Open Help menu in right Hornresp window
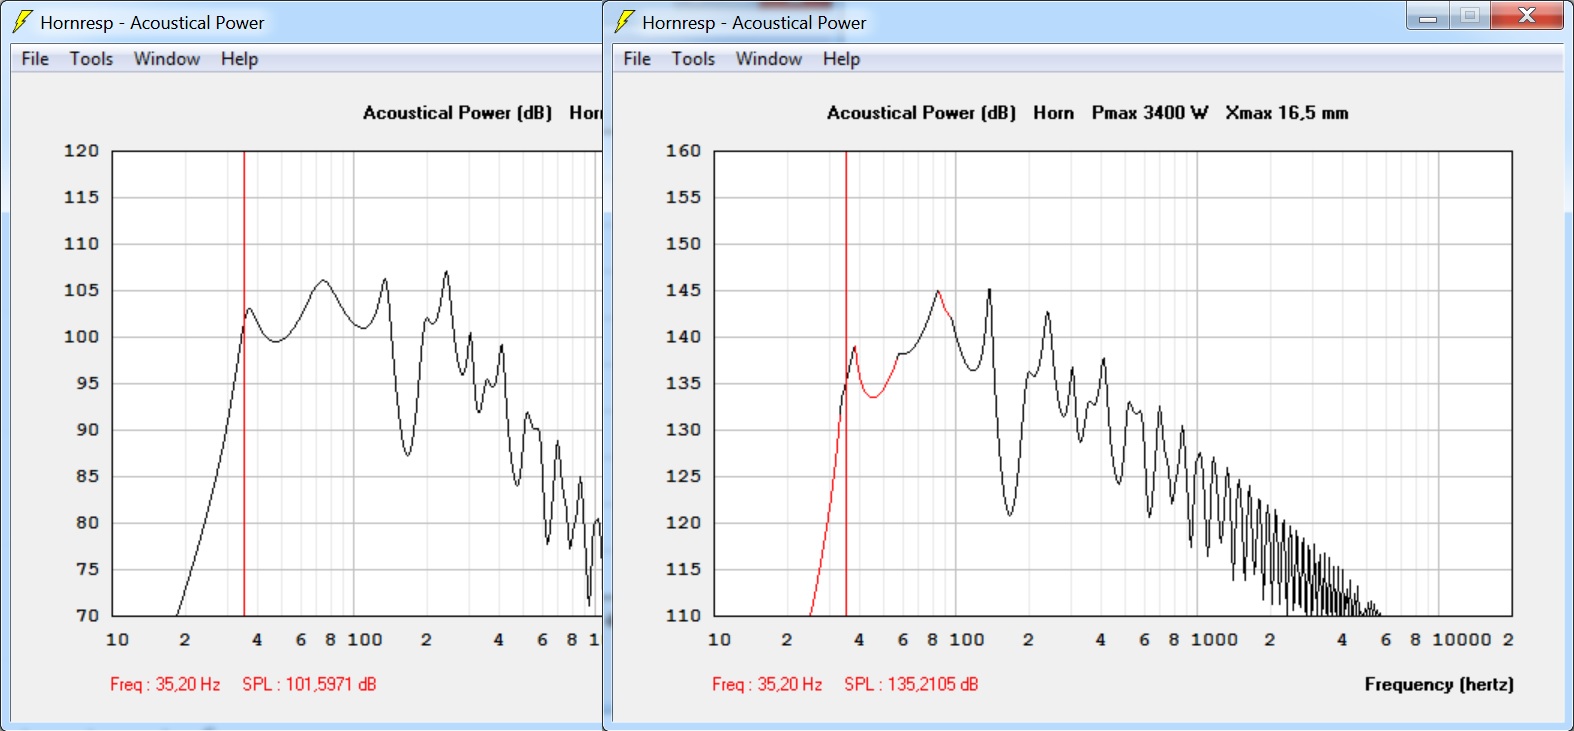 point(842,59)
